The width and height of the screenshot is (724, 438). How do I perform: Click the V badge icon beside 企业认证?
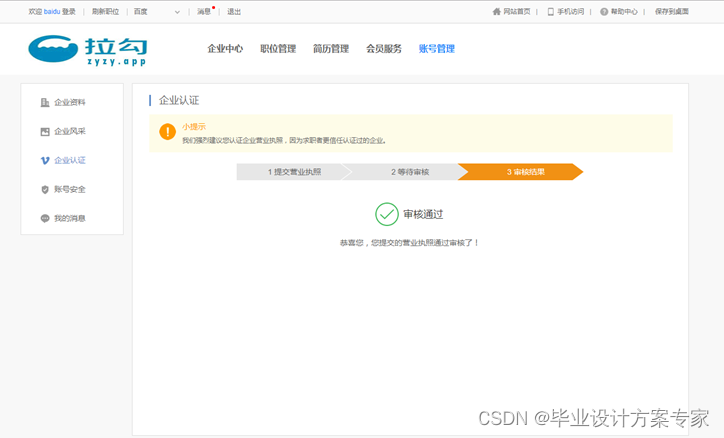tap(45, 161)
